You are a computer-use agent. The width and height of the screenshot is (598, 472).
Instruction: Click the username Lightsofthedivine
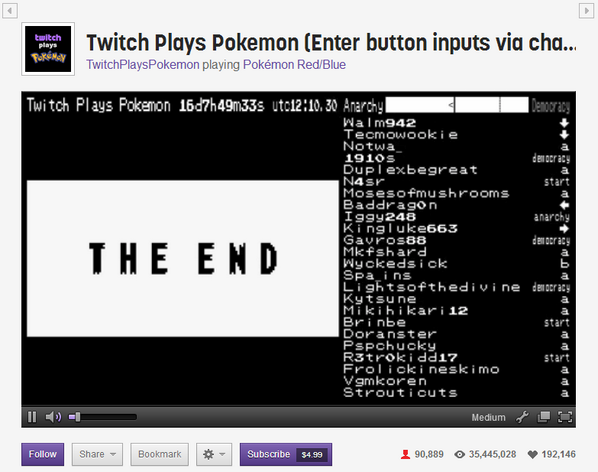pyautogui.click(x=431, y=287)
